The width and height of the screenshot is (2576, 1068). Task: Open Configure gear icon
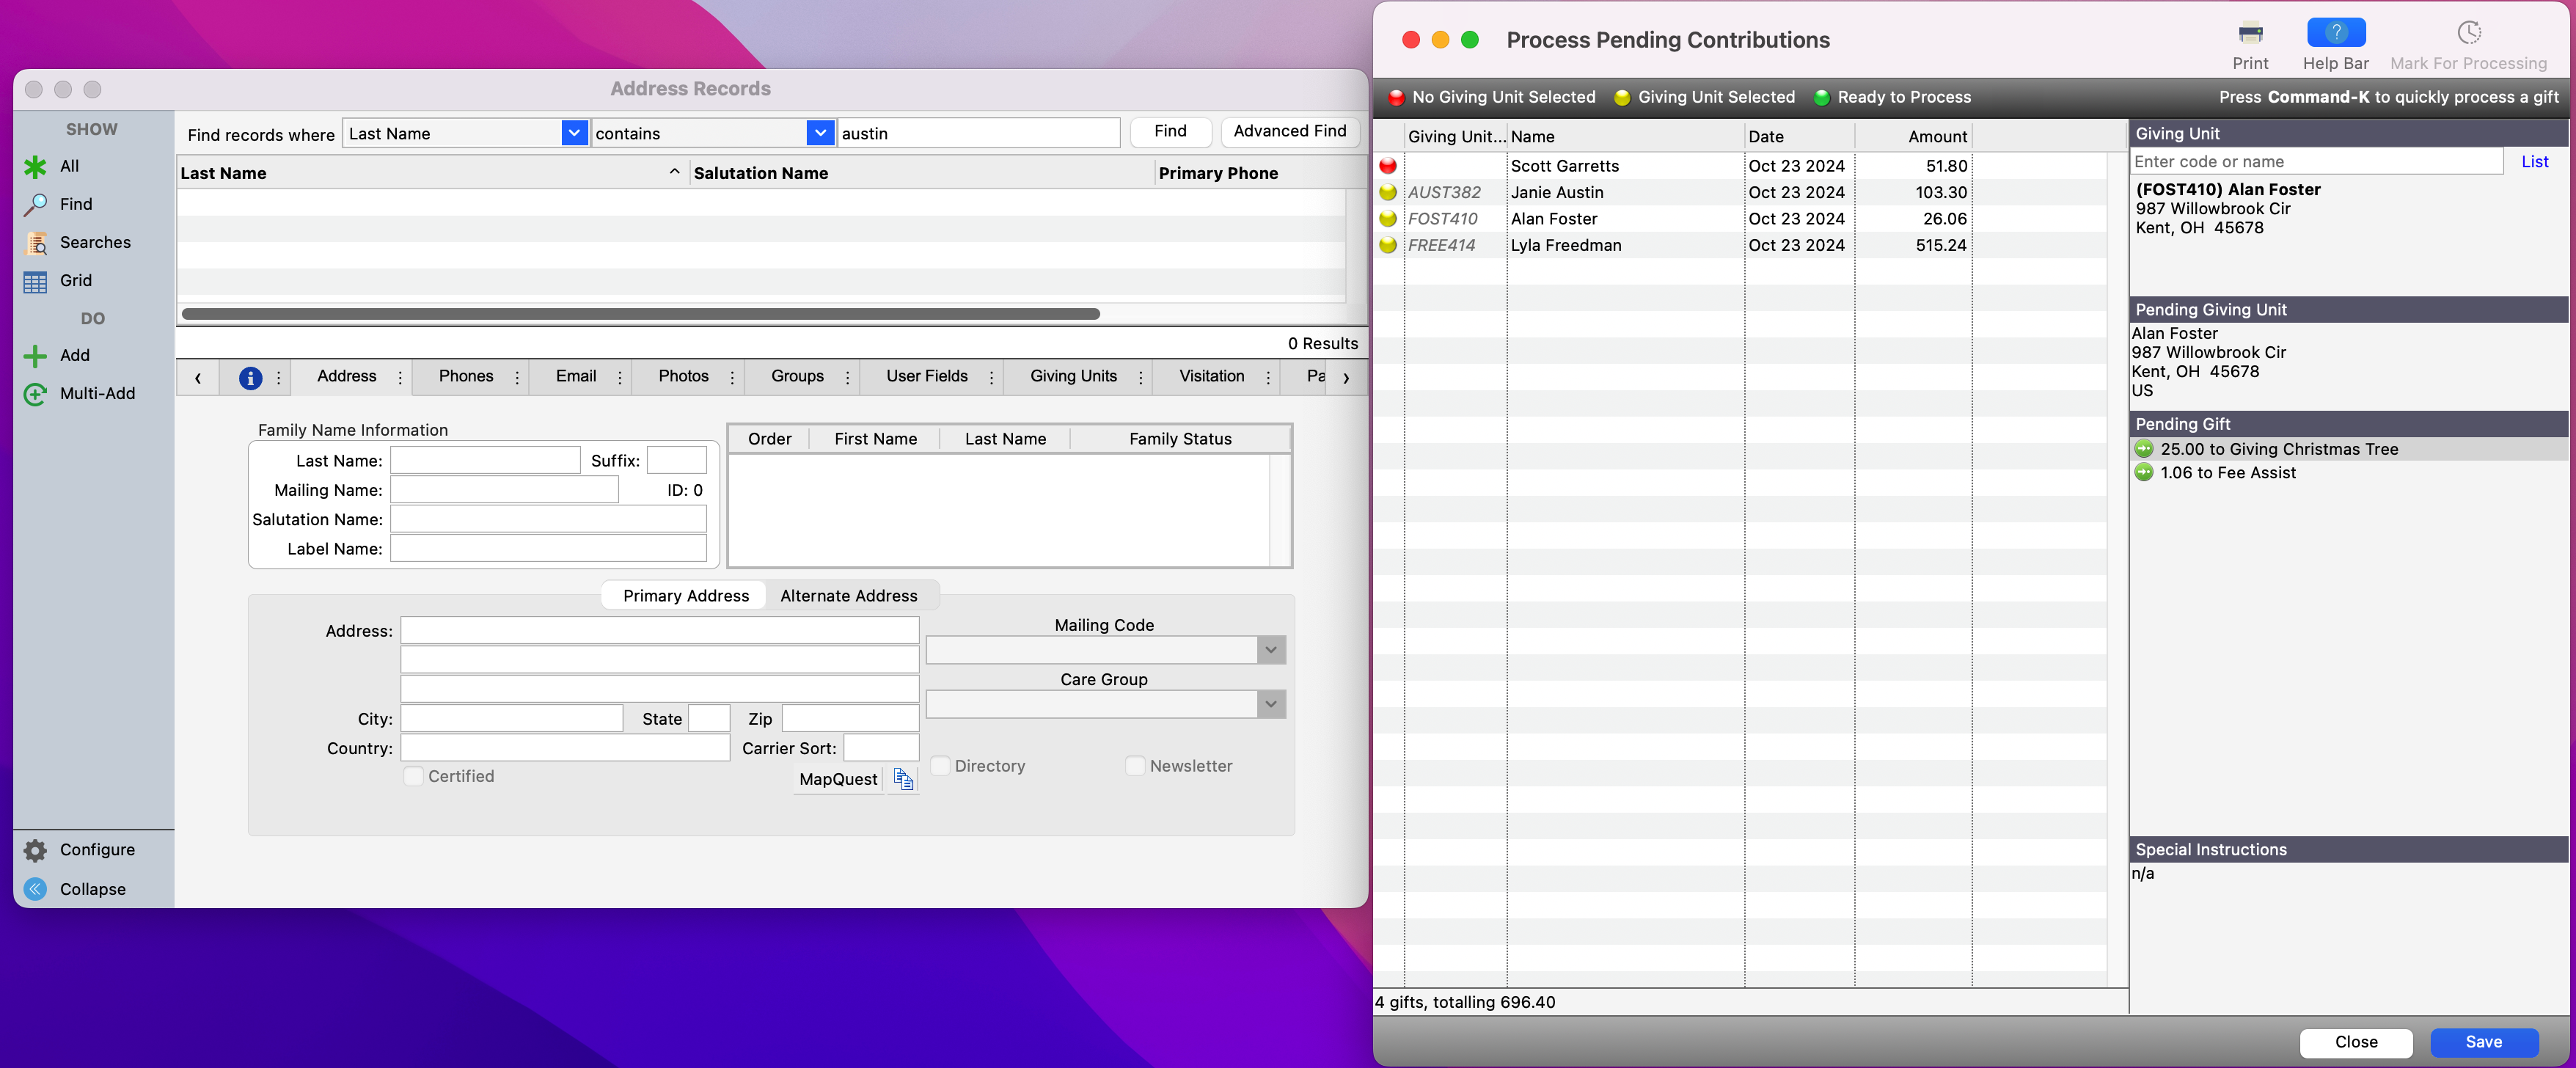pos(35,850)
